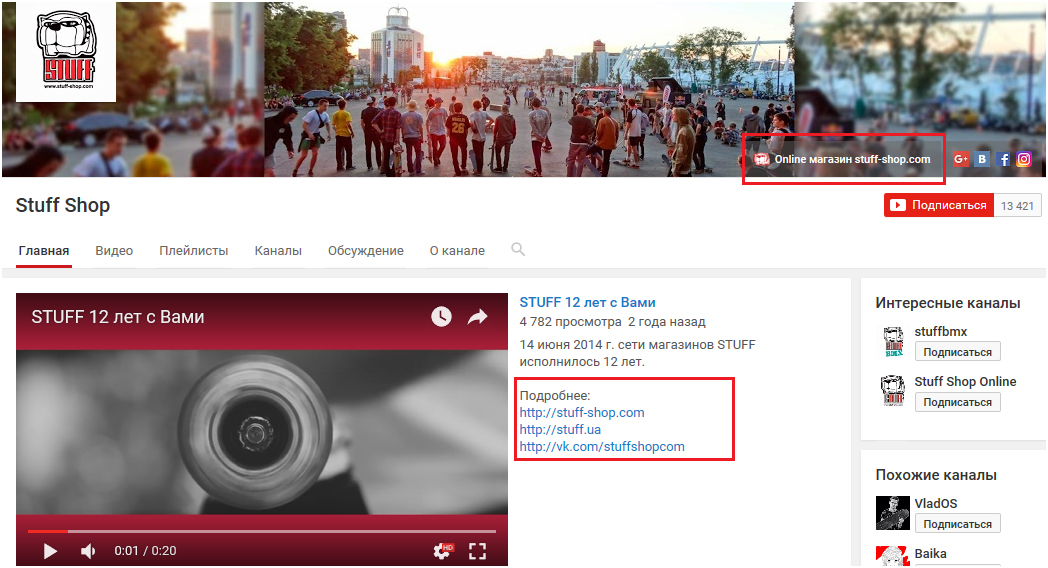
Task: Open the blue STUFF 12 лет с Вами title link
Action: coord(587,302)
